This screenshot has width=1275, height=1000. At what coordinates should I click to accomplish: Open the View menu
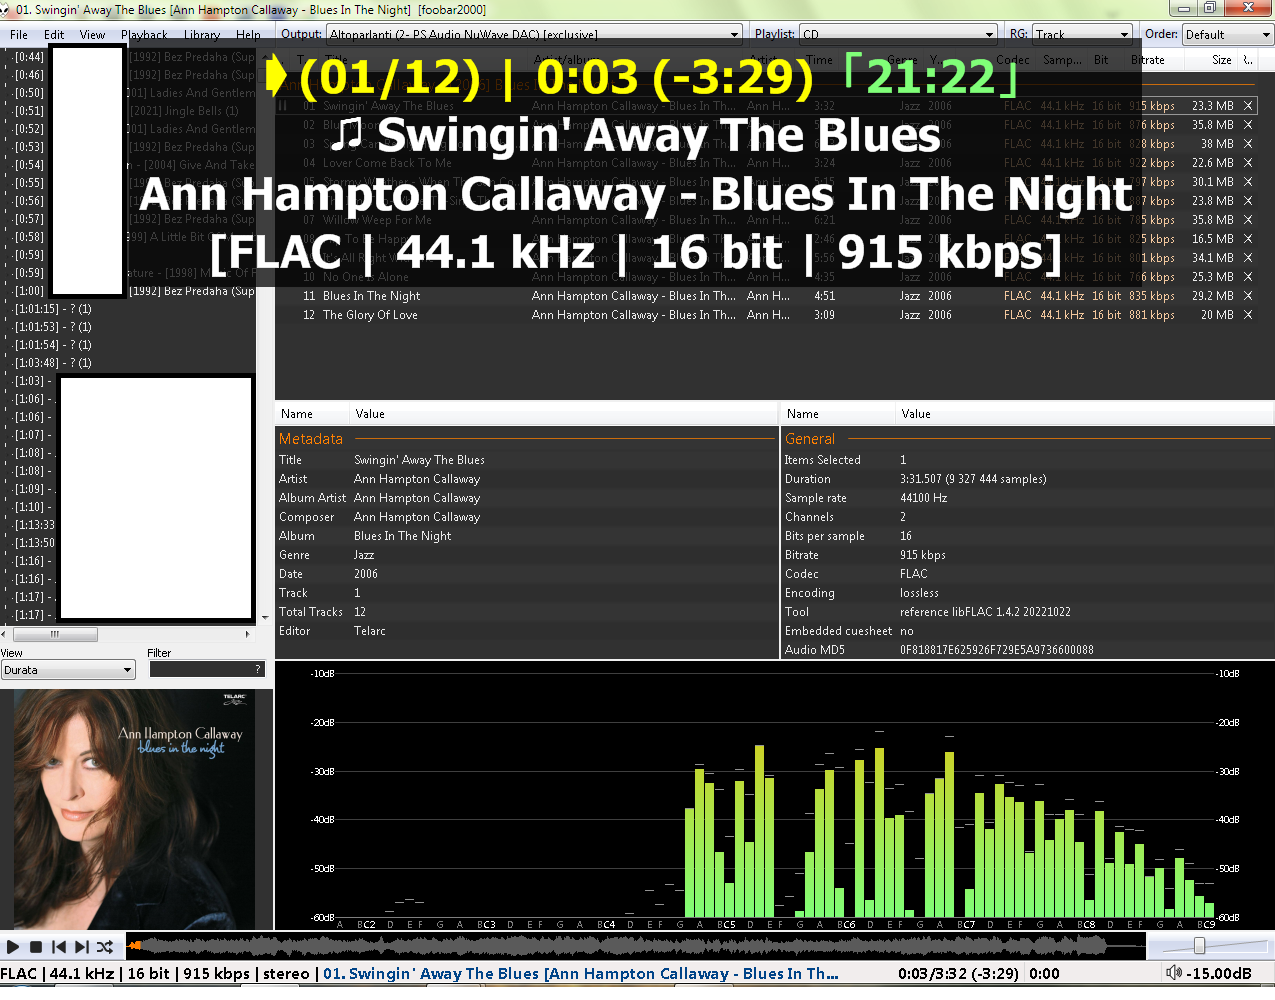(92, 34)
